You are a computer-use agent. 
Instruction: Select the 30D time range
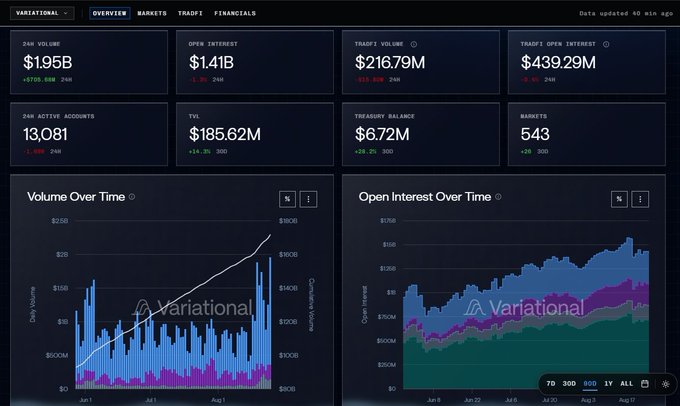click(569, 383)
